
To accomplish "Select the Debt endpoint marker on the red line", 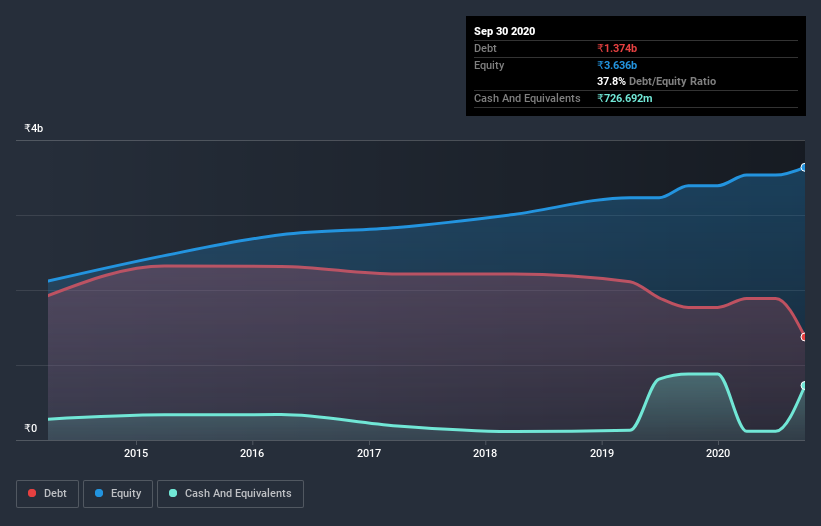I will [804, 337].
